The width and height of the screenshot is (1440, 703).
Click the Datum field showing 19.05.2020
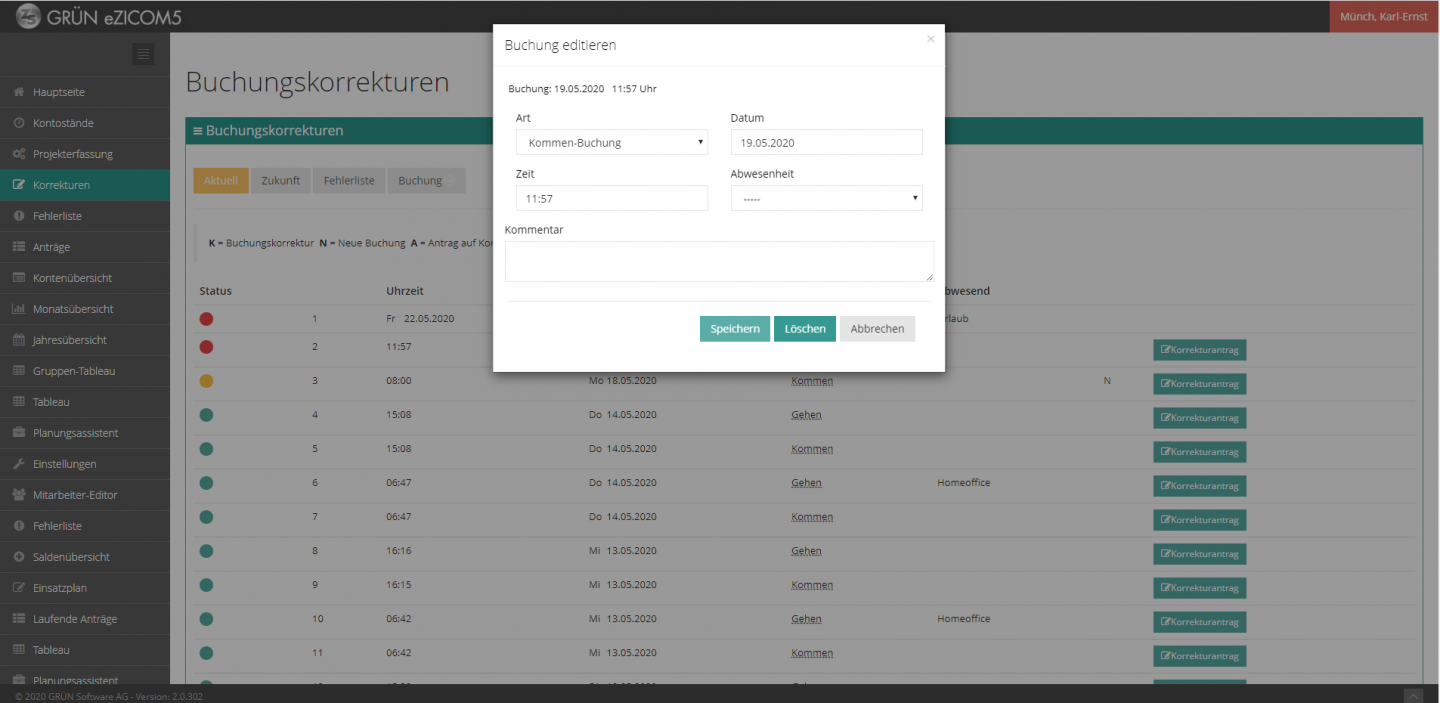pos(826,142)
